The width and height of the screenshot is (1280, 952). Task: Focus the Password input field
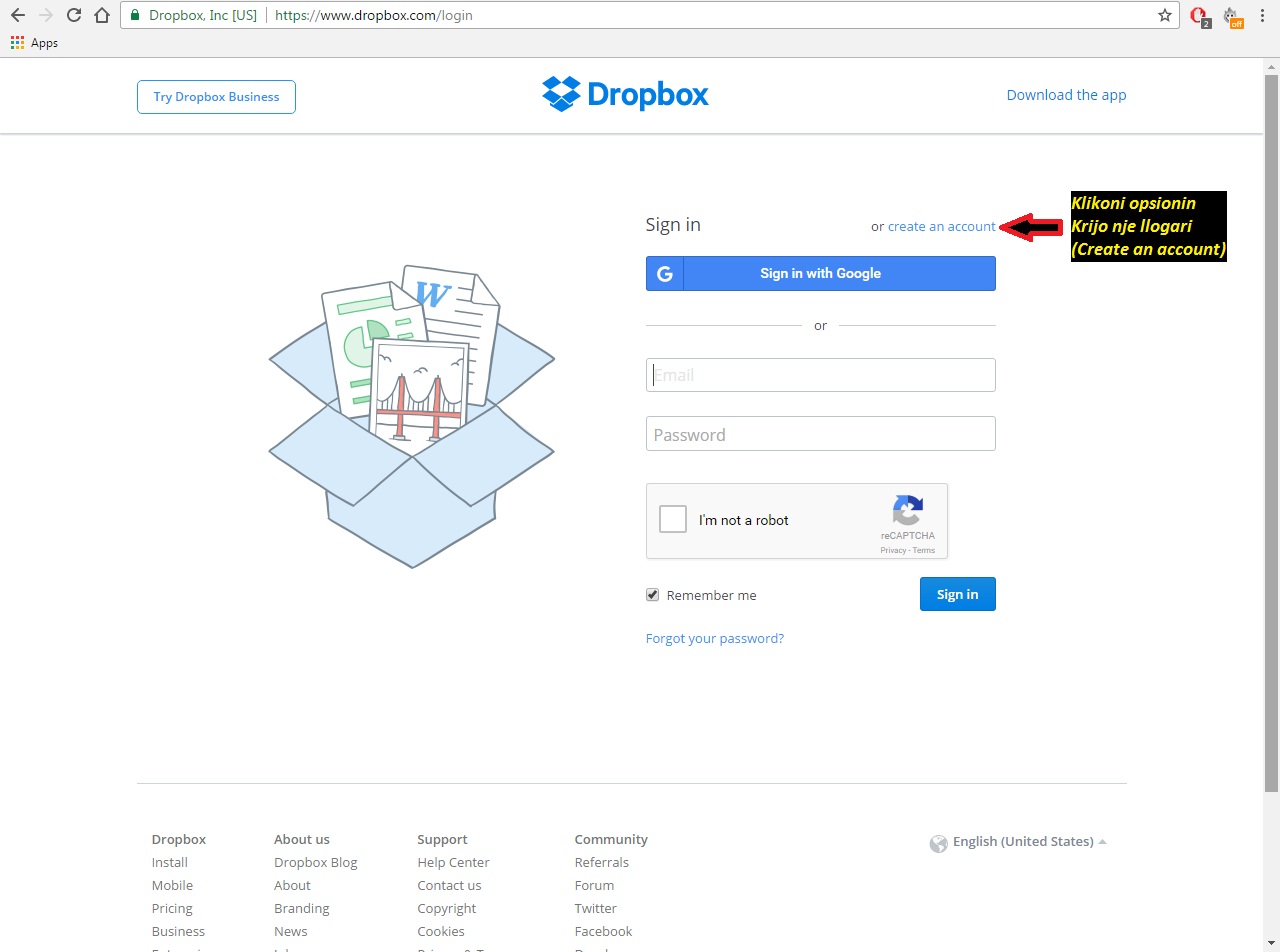820,434
